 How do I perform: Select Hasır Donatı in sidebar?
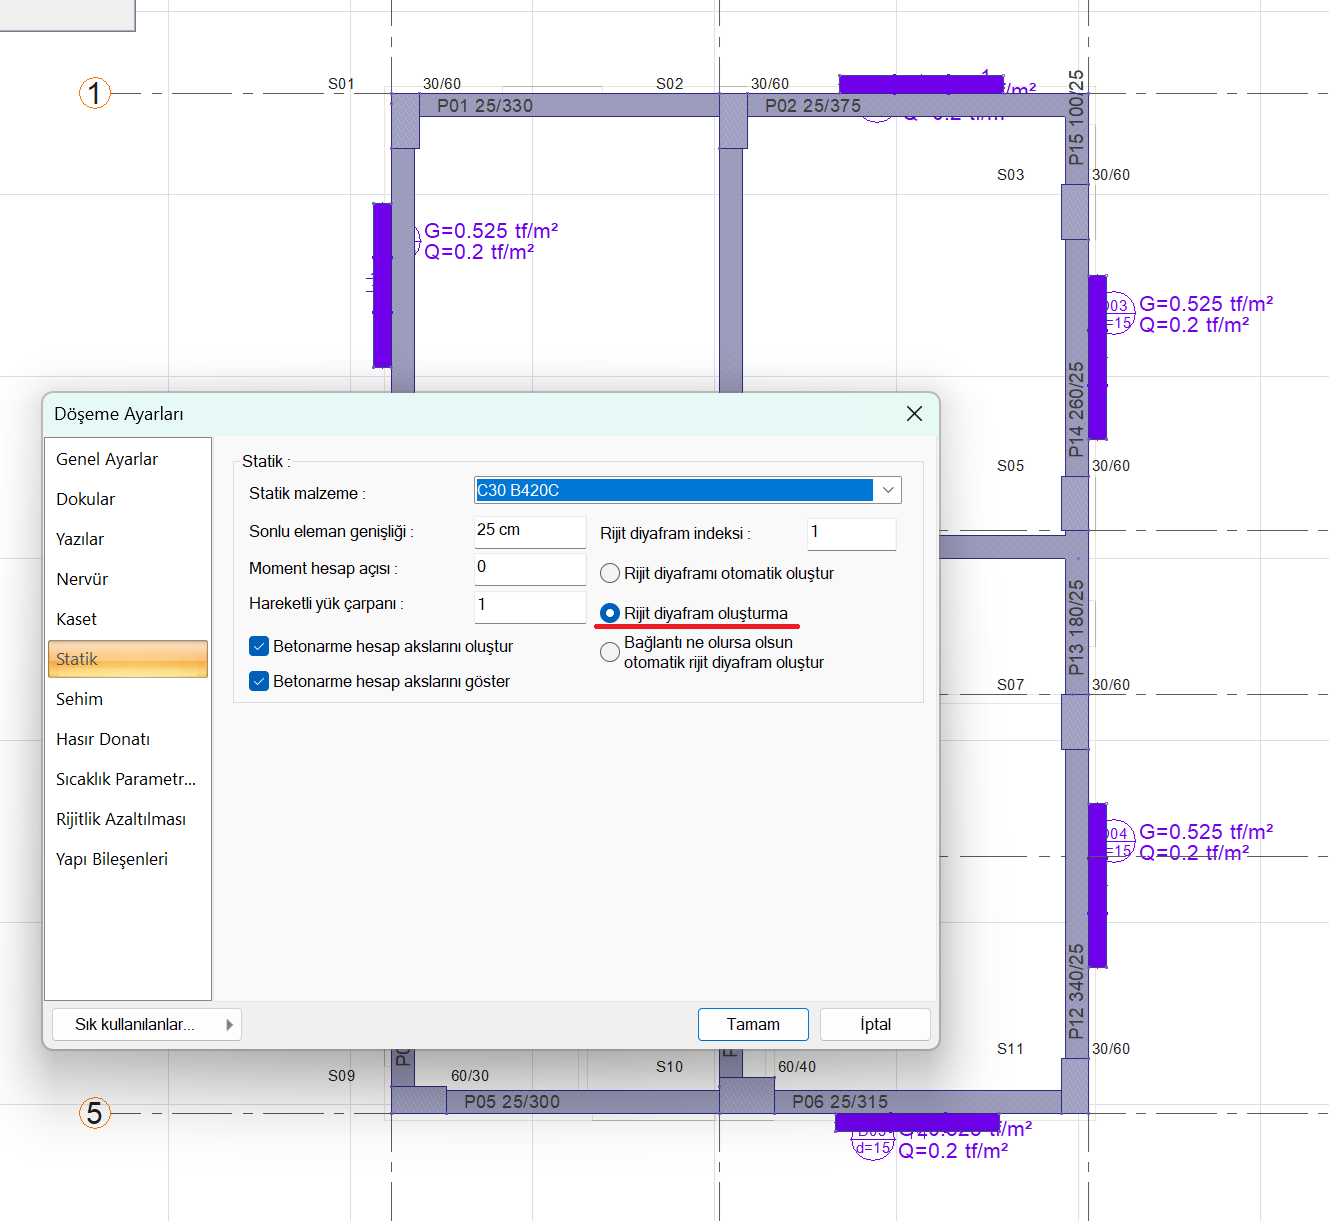(103, 739)
